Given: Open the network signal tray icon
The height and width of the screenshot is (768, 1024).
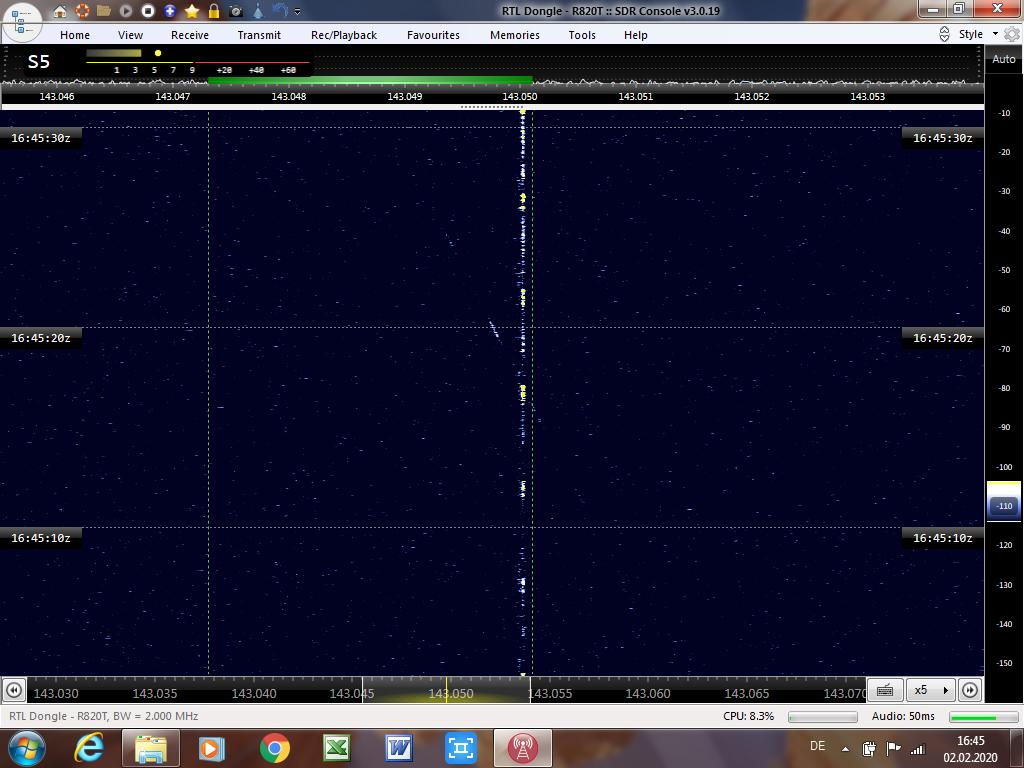Looking at the screenshot, I should 918,749.
